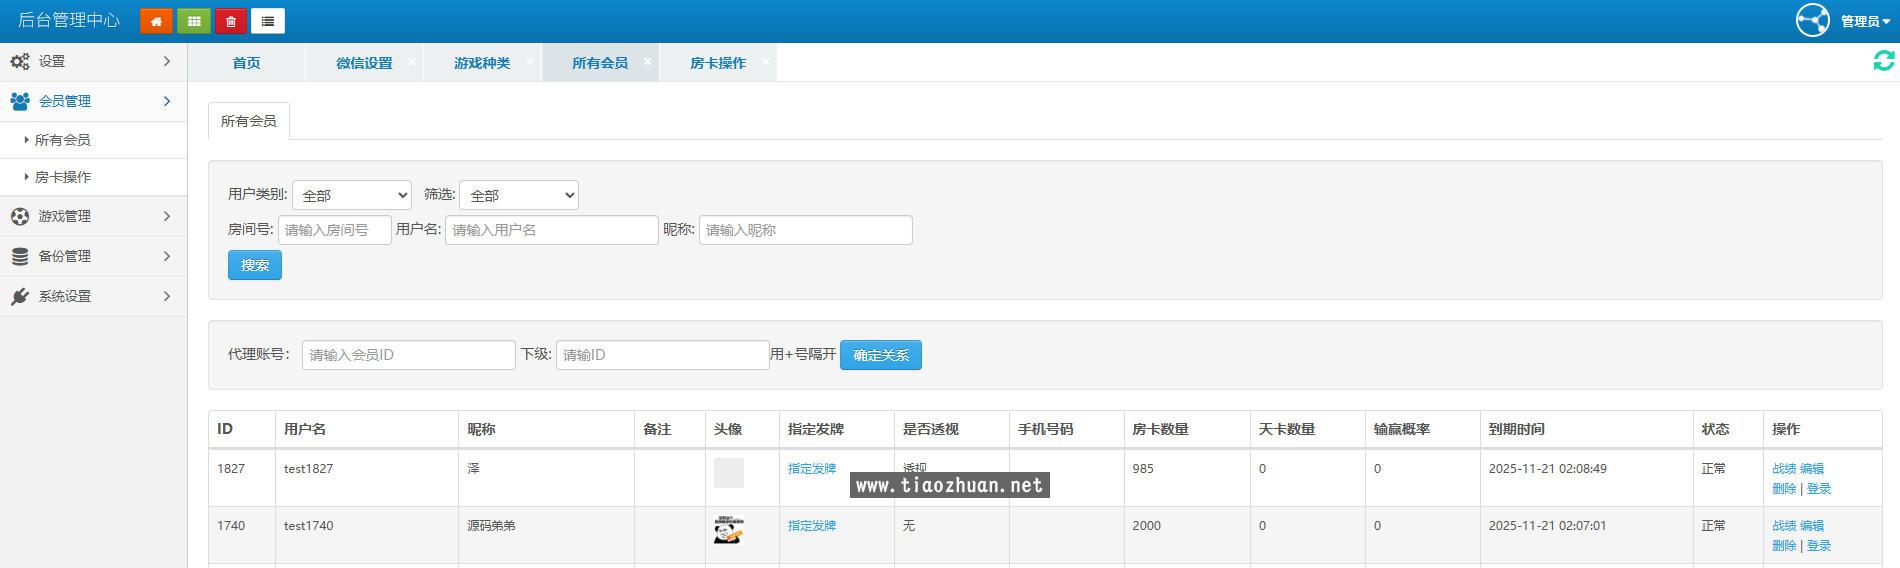The height and width of the screenshot is (568, 1900).
Task: Click 指定发牌 link for test1740
Action: [811, 525]
